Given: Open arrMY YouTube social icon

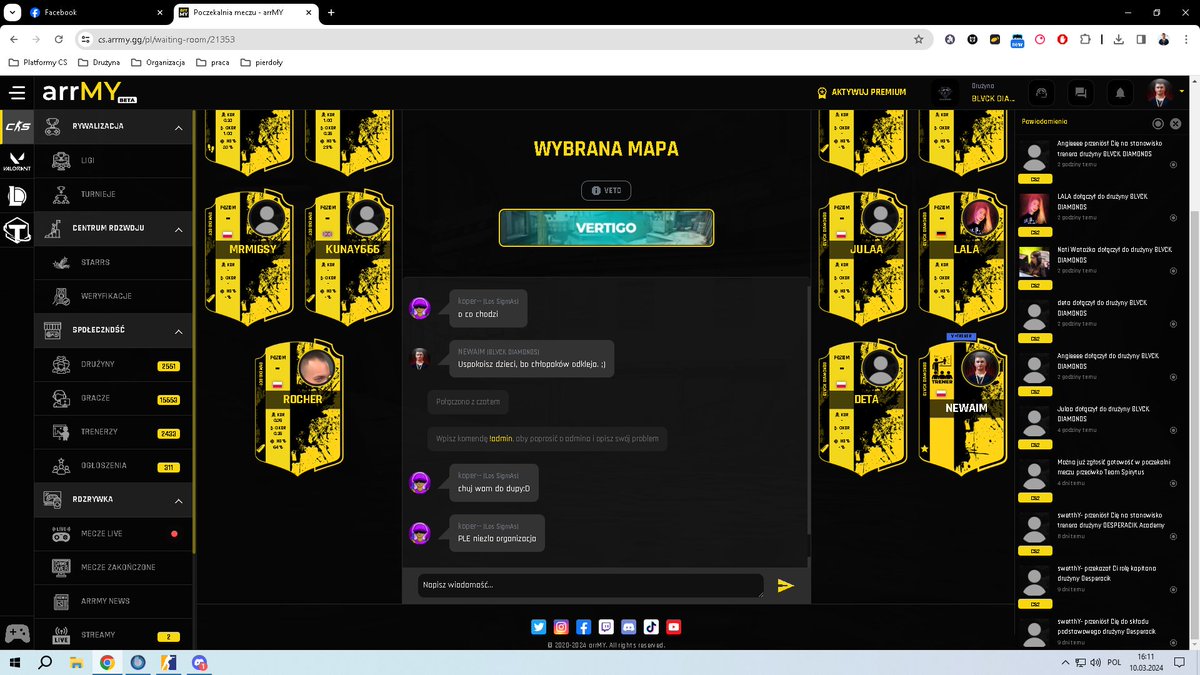Looking at the screenshot, I should pyautogui.click(x=674, y=627).
